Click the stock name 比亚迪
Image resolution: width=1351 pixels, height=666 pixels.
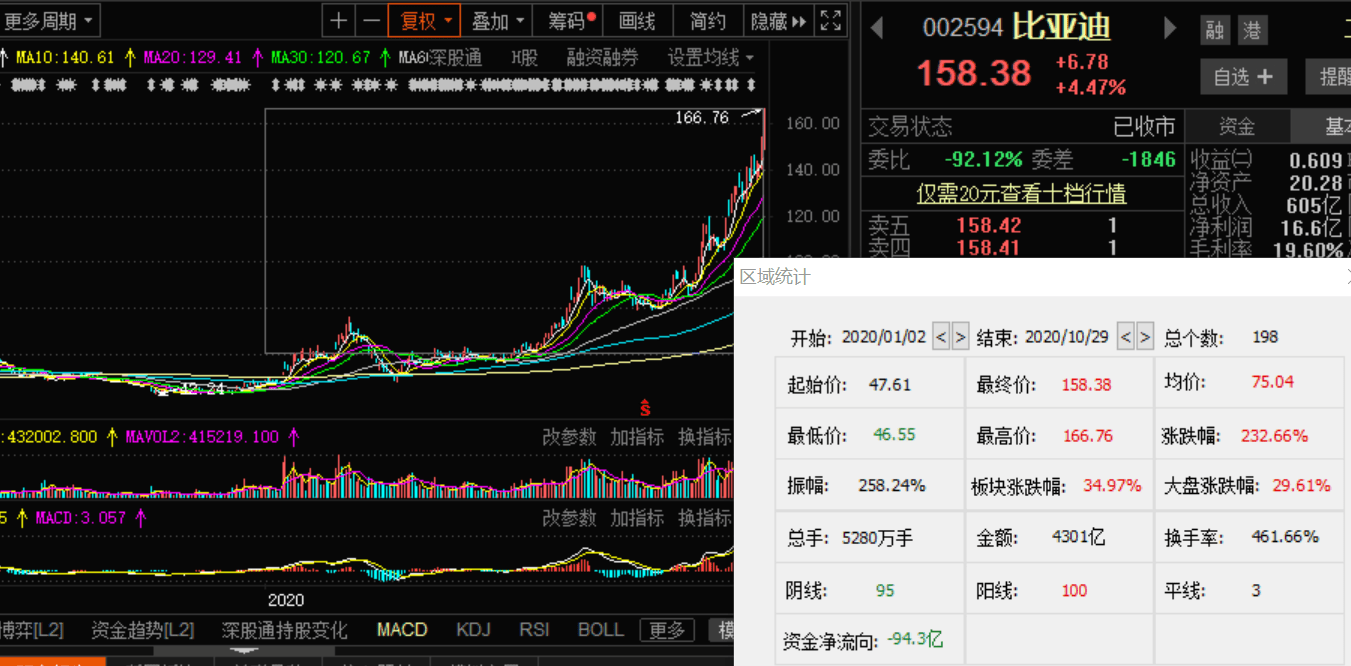(1061, 26)
